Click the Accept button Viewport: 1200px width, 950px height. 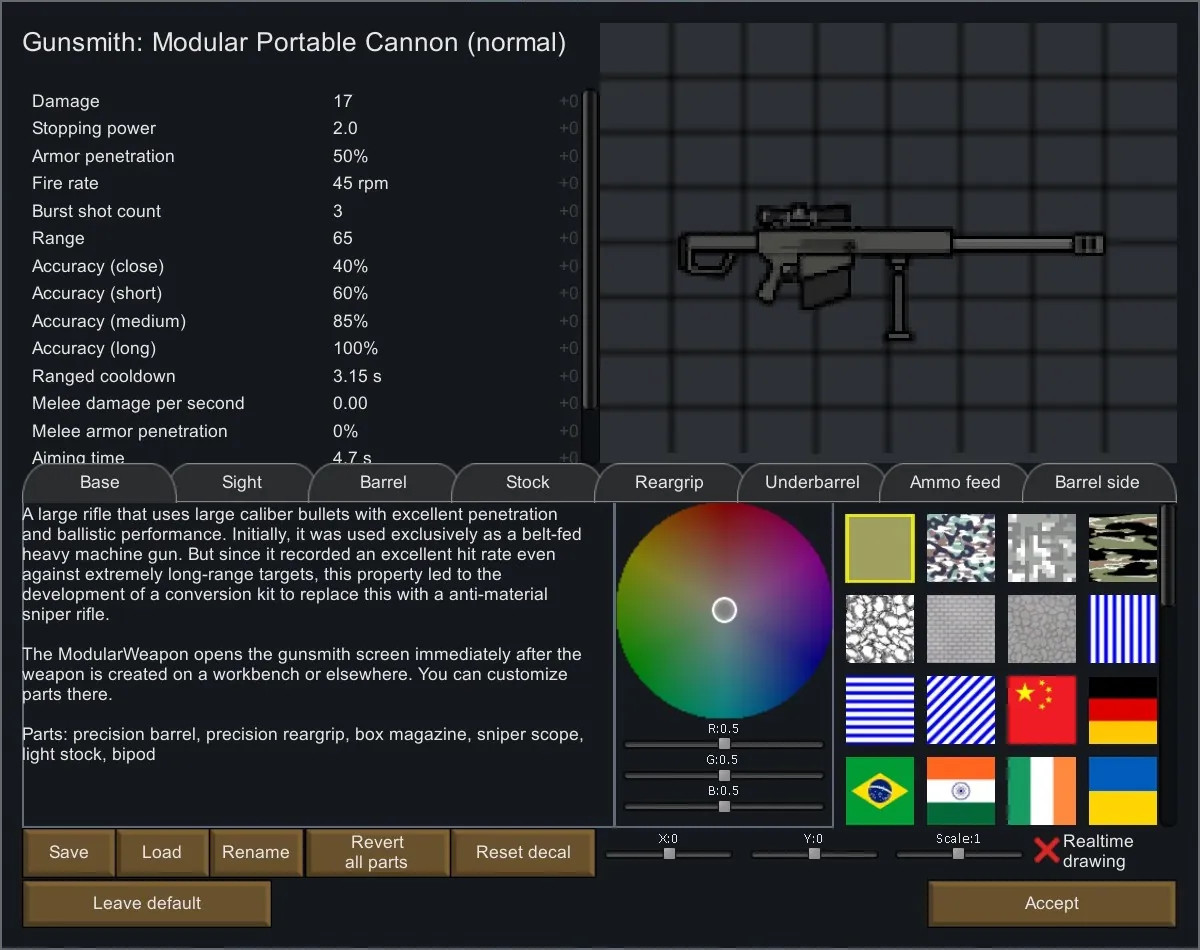coord(1051,903)
